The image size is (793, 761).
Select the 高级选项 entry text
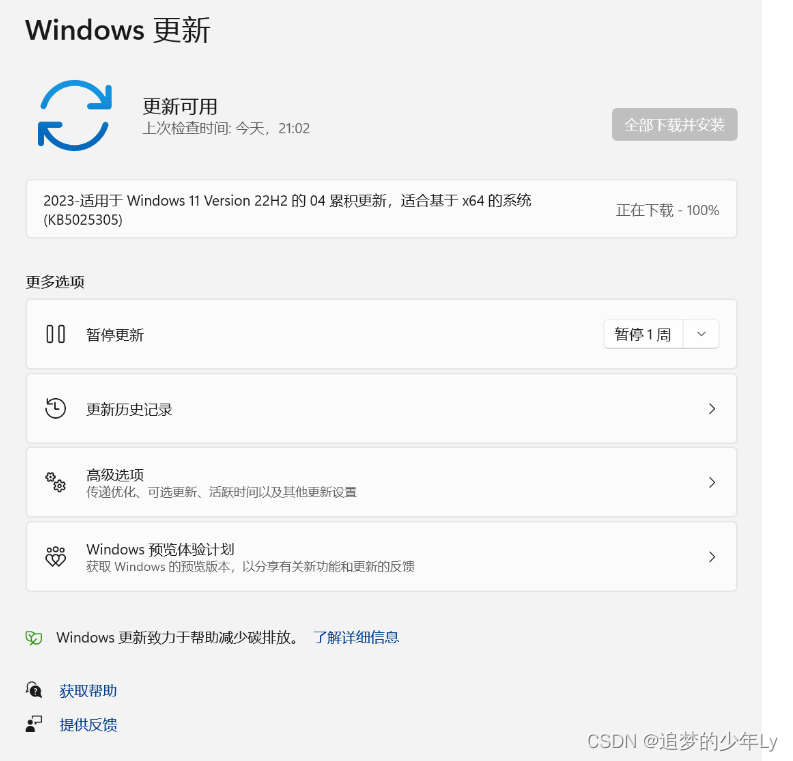point(115,475)
